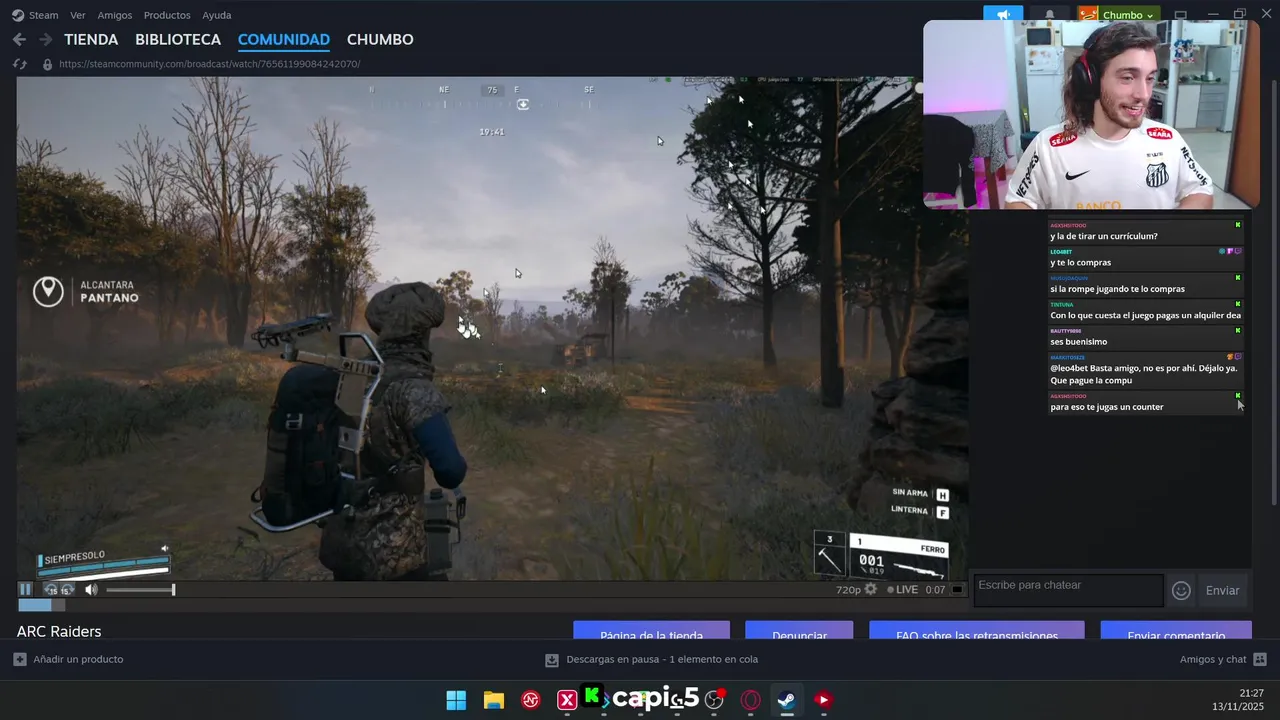1280x720 pixels.
Task: Open the chat emoji picker
Action: click(1181, 590)
